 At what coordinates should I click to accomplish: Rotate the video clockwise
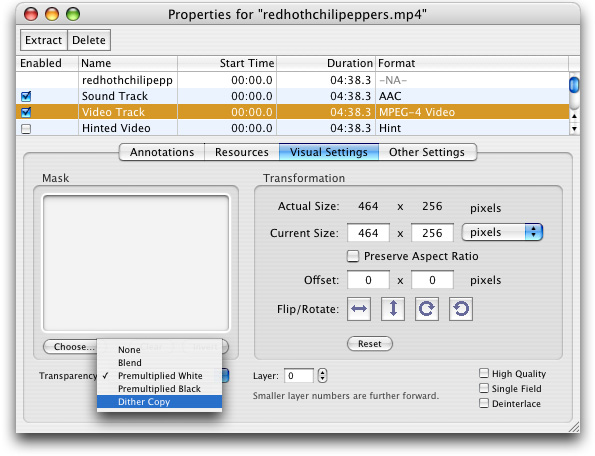pyautogui.click(x=427, y=309)
